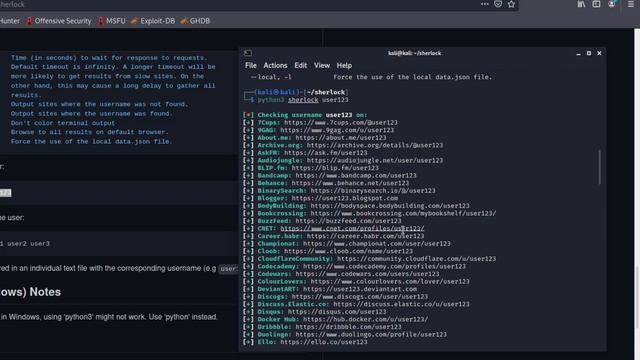The height and width of the screenshot is (360, 640).
Task: Click the Ello result URL
Action: pyautogui.click(x=324, y=342)
